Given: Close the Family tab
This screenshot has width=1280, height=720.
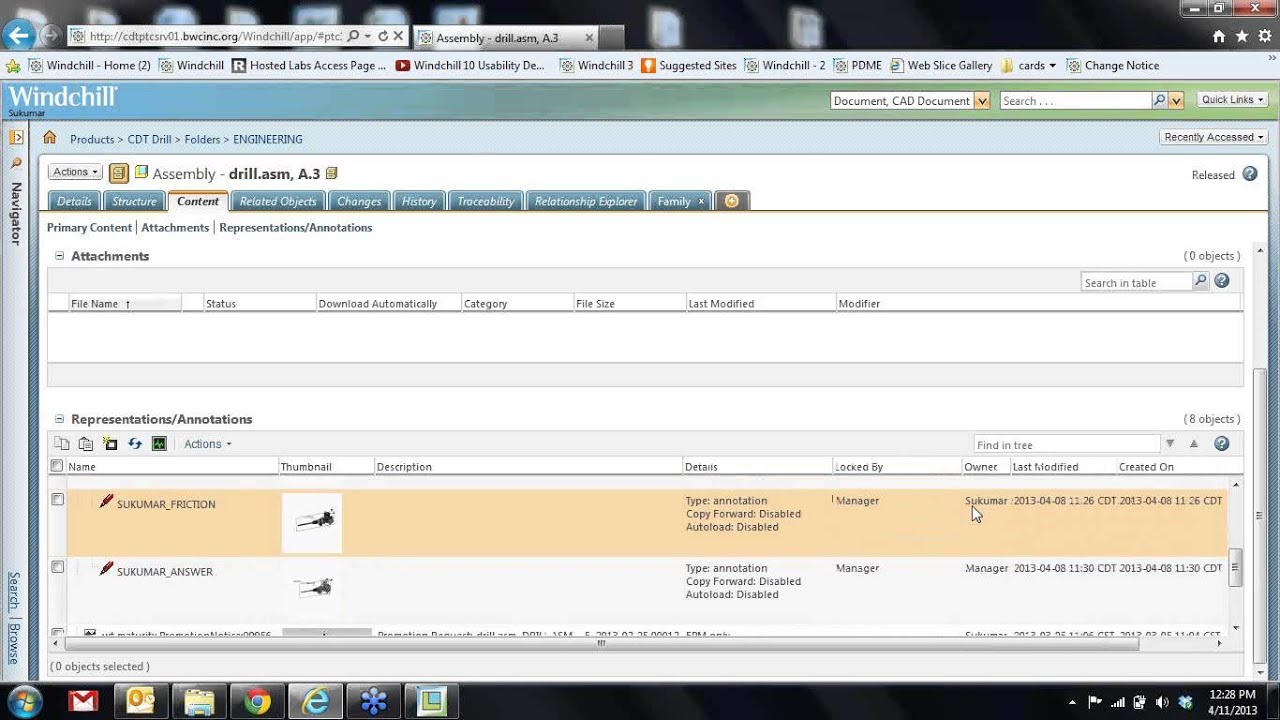Looking at the screenshot, I should 701,202.
